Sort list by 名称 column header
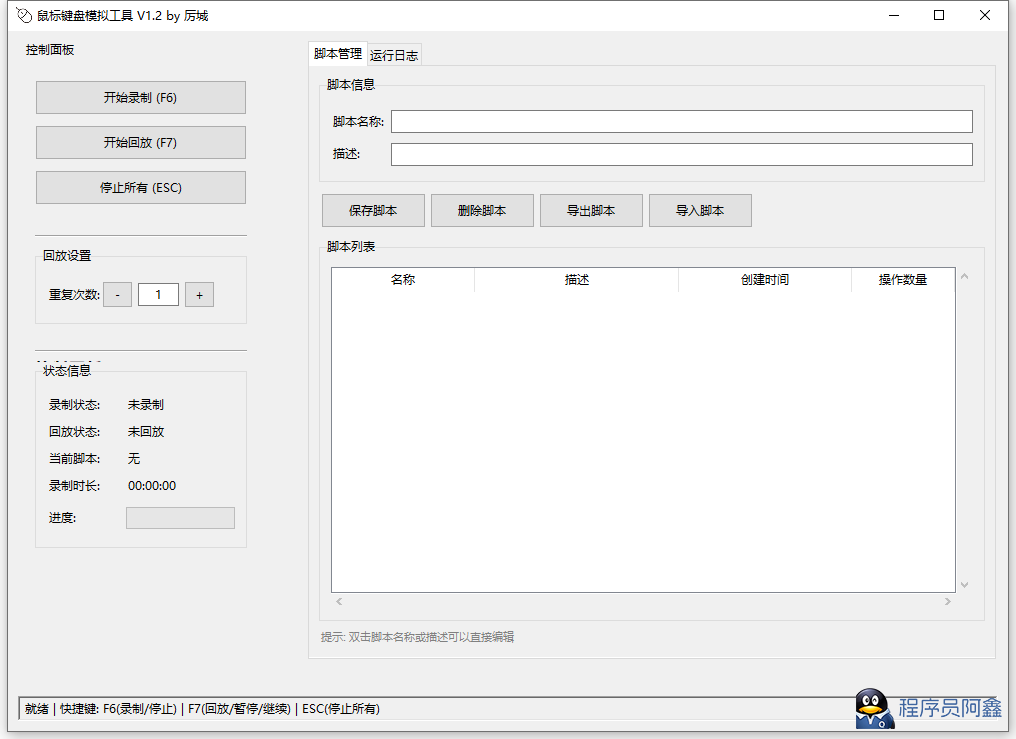 (403, 280)
